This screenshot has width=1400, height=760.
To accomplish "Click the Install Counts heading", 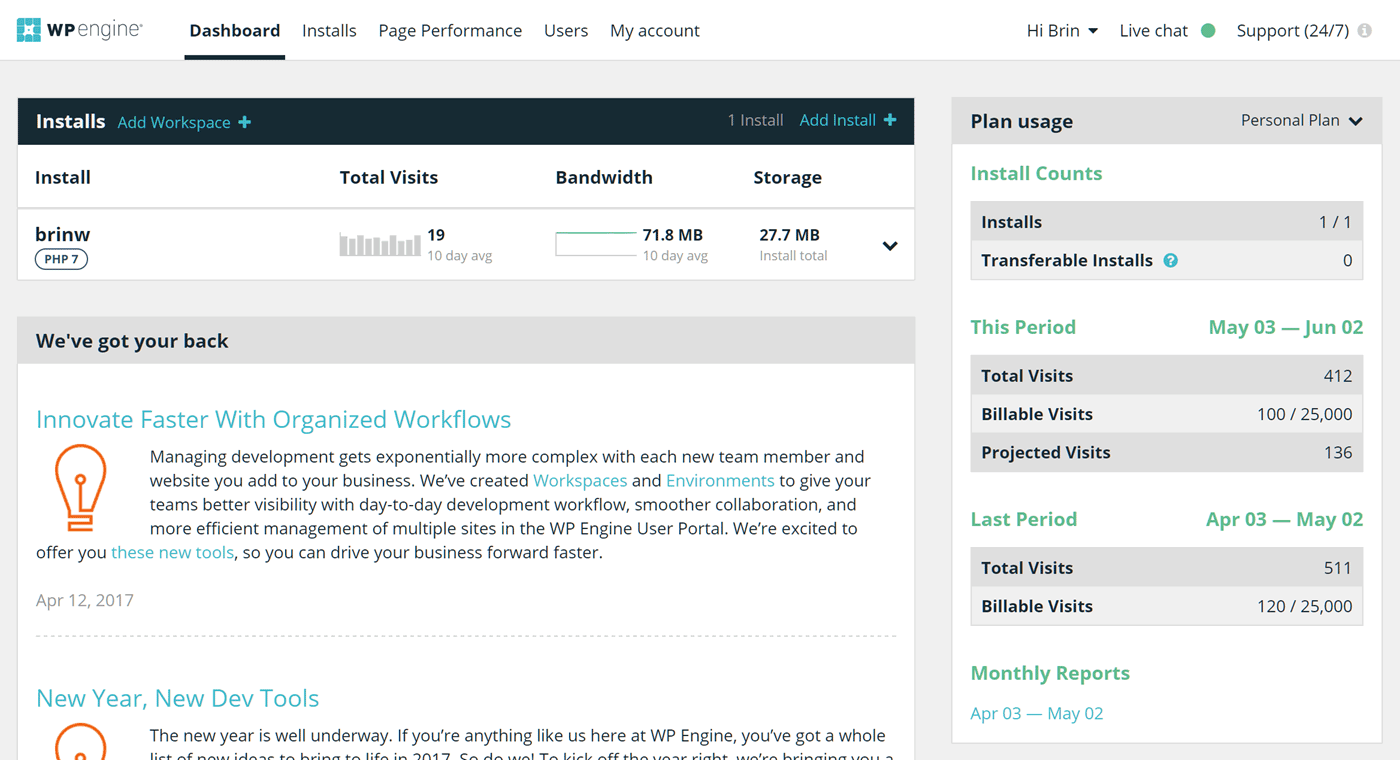I will 1036,173.
